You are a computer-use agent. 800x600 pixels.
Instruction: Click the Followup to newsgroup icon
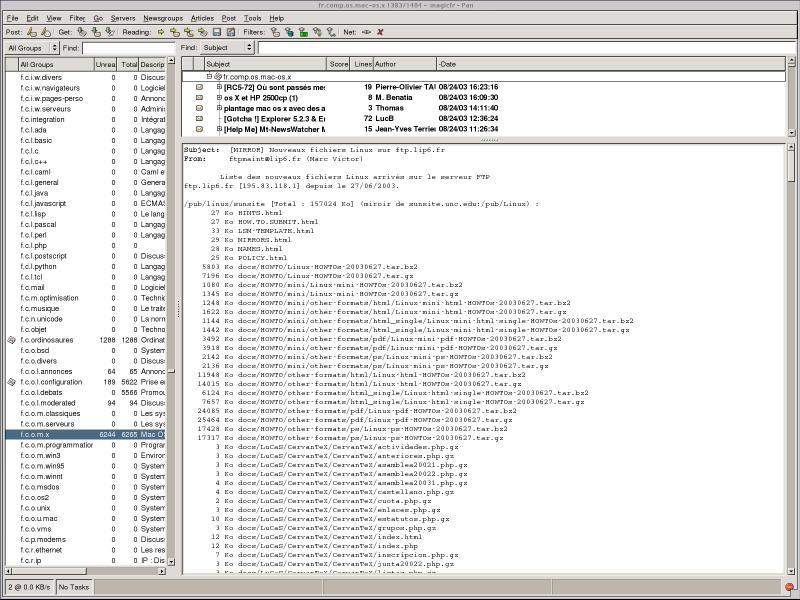point(45,32)
